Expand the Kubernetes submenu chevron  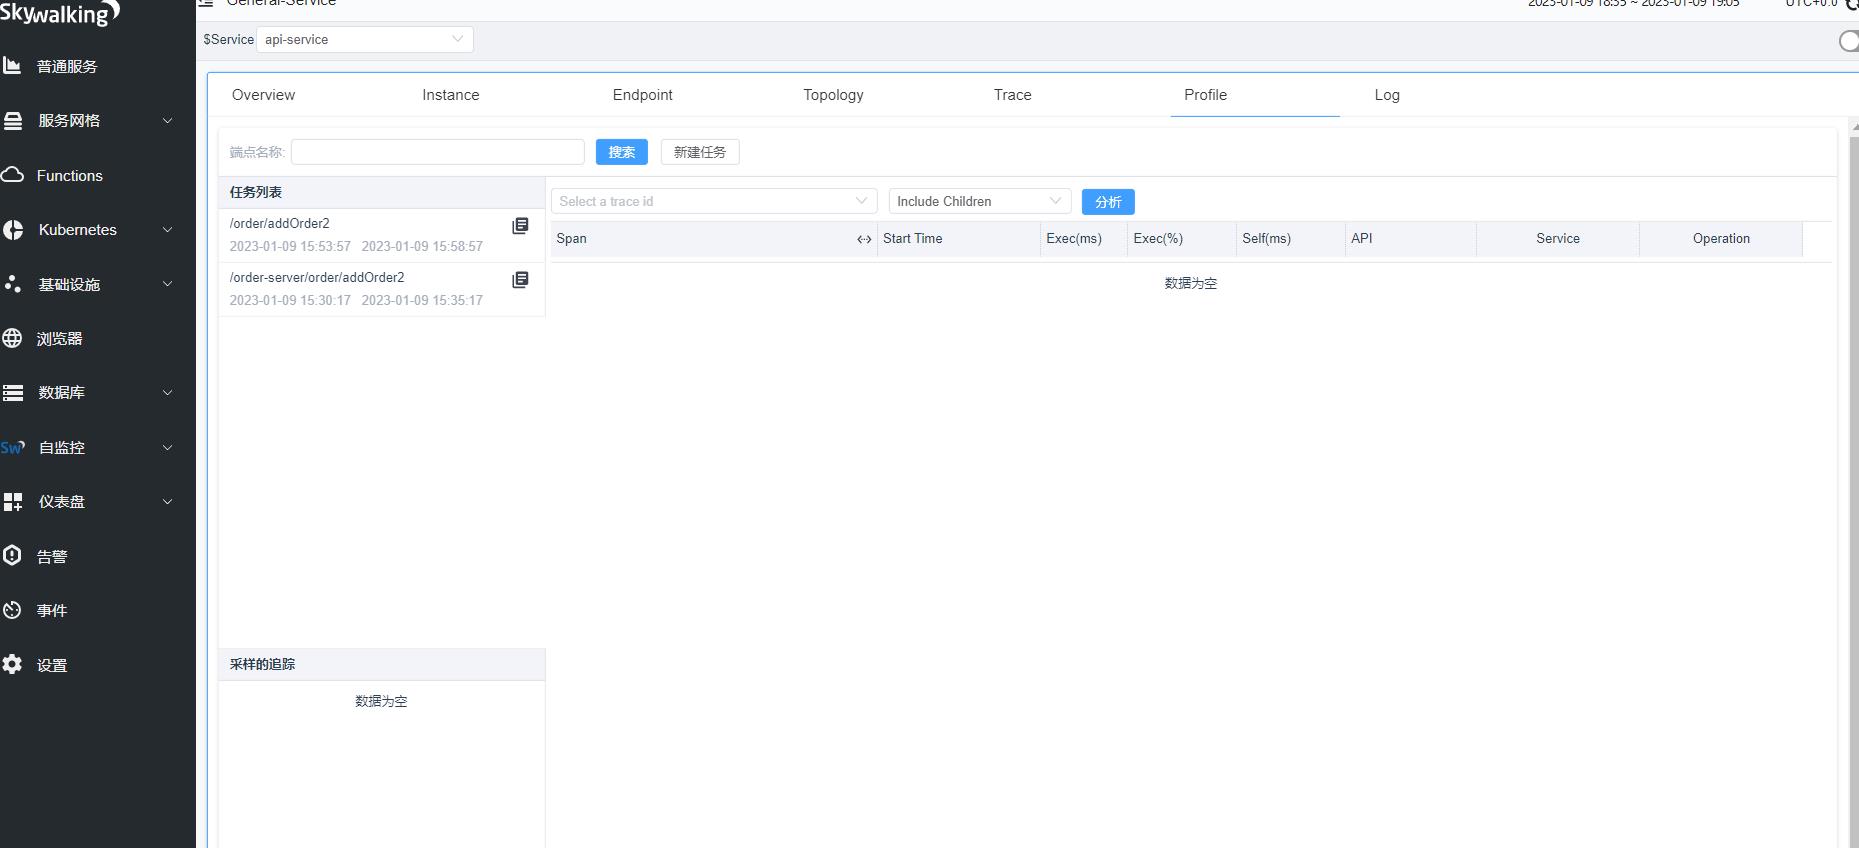coord(168,229)
